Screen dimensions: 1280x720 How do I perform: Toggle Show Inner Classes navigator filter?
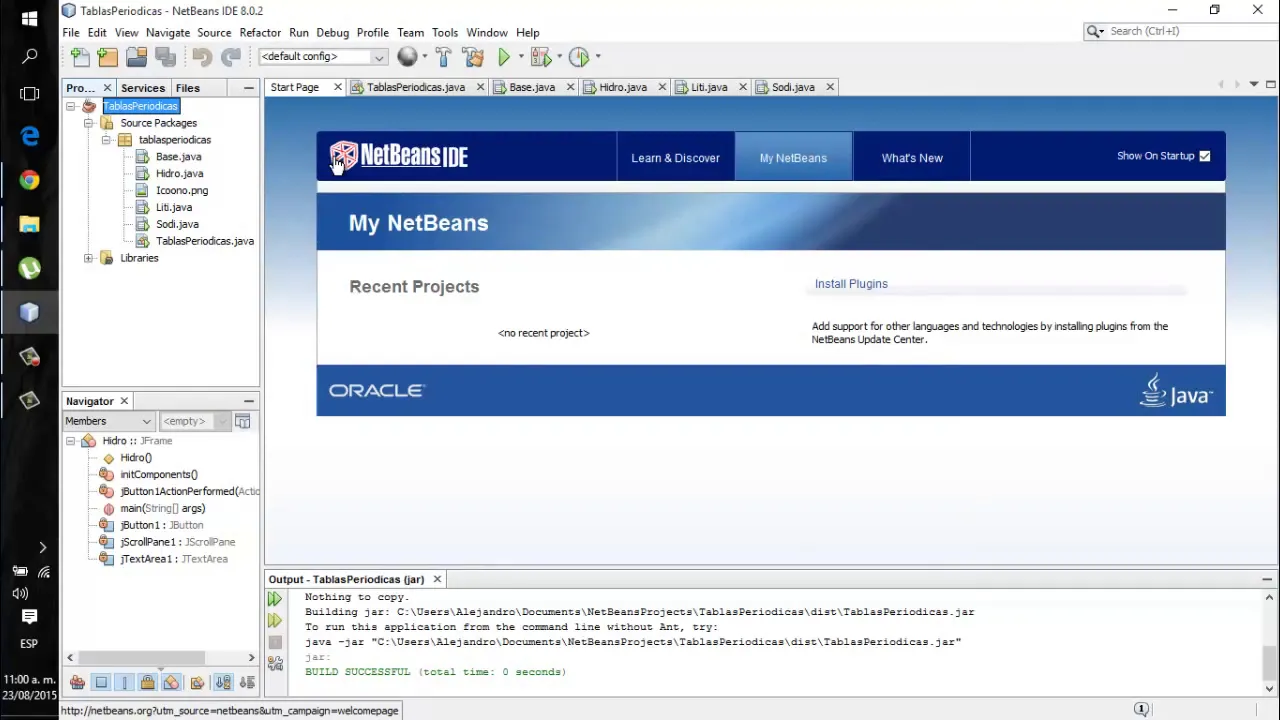[172, 683]
